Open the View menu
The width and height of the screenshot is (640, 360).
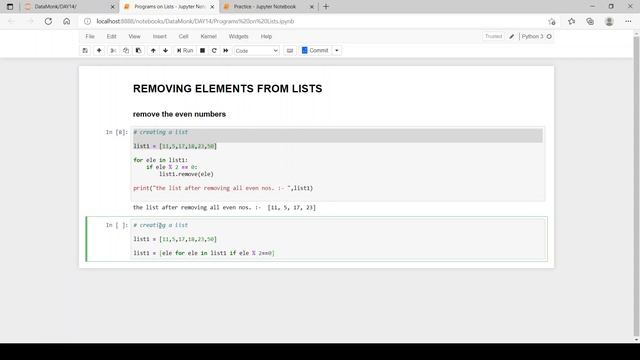click(x=134, y=36)
